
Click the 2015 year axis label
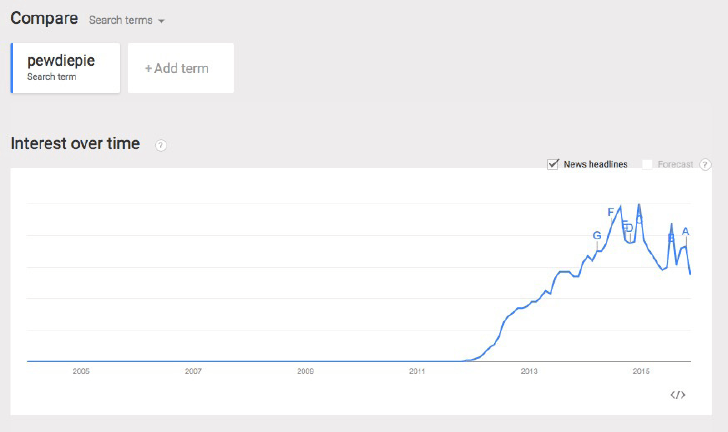641,371
